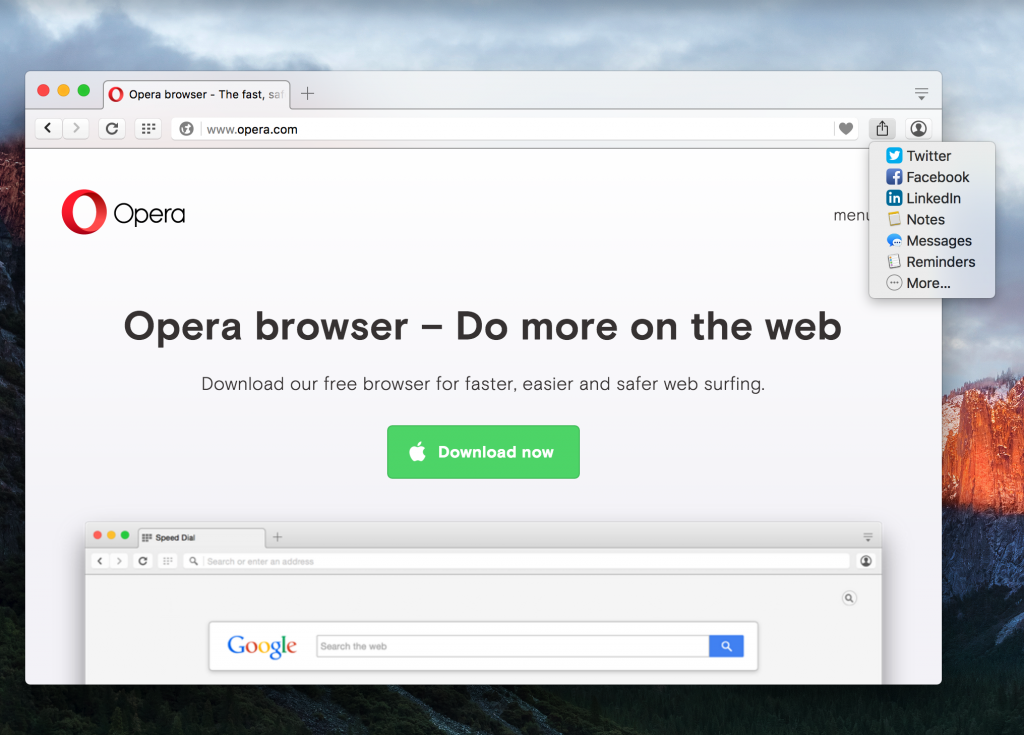
Task: Open the sharing panel icon in the toolbar
Action: point(881,128)
